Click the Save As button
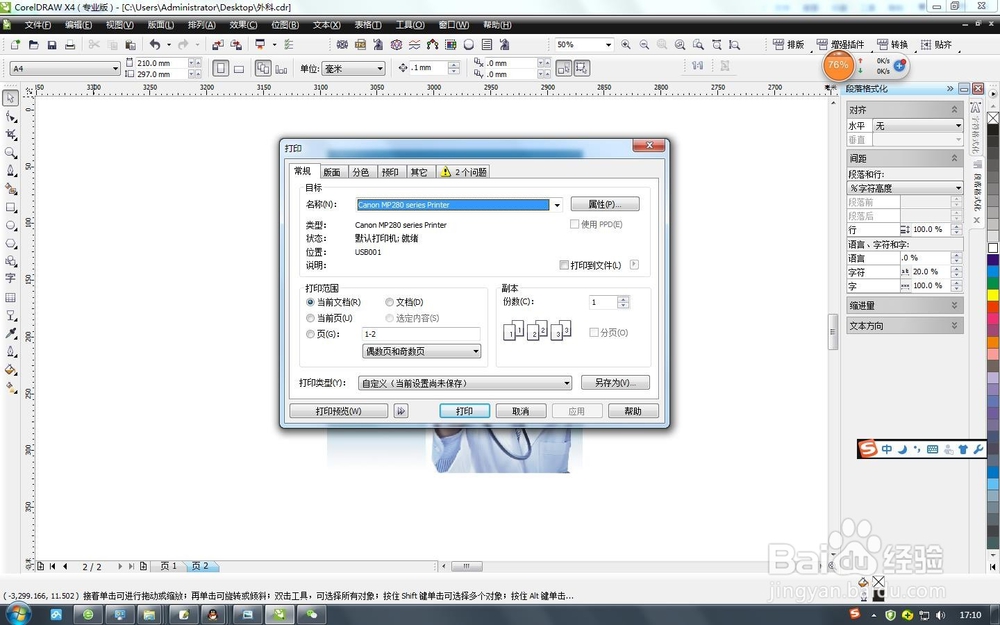 coord(615,383)
